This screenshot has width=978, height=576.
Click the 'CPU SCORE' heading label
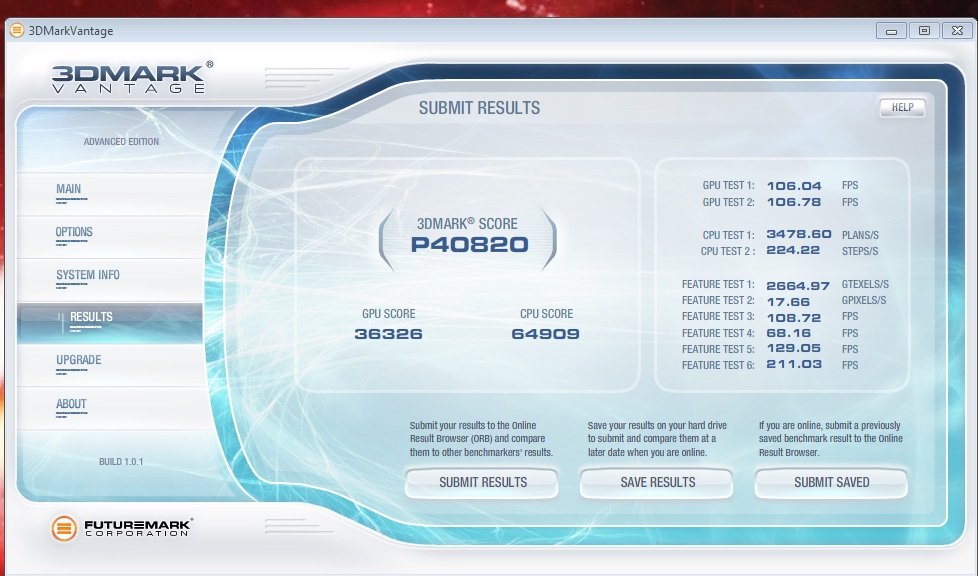coord(546,314)
